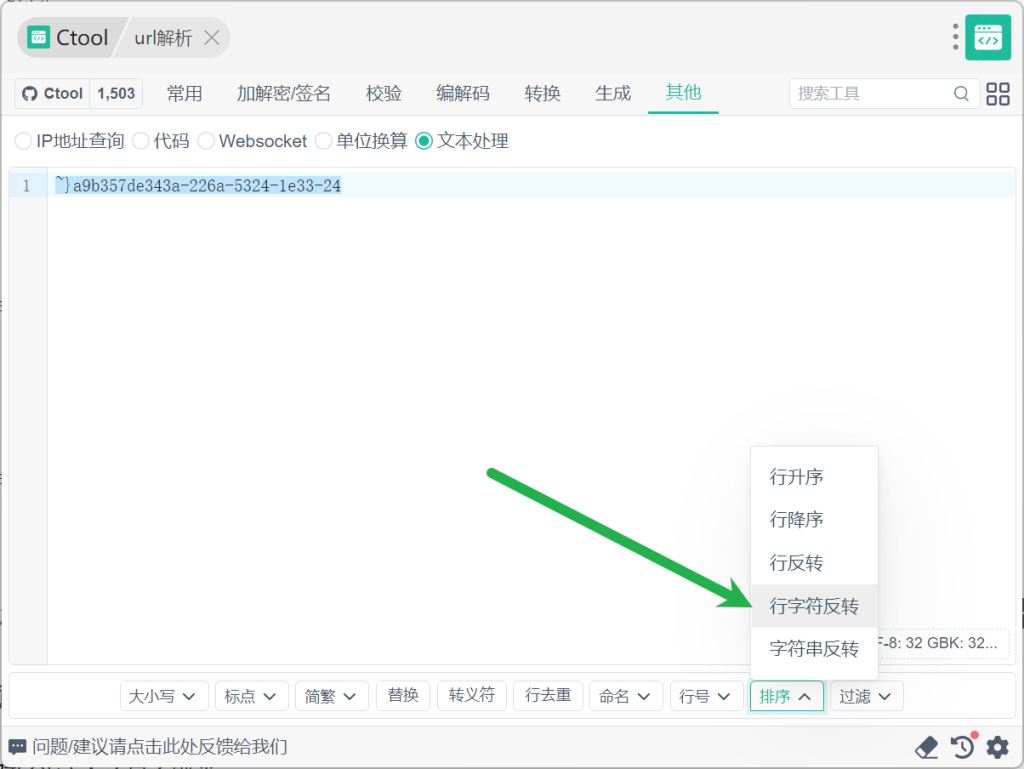Open the history clock icon
Image resolution: width=1024 pixels, height=769 pixels.
[x=962, y=747]
